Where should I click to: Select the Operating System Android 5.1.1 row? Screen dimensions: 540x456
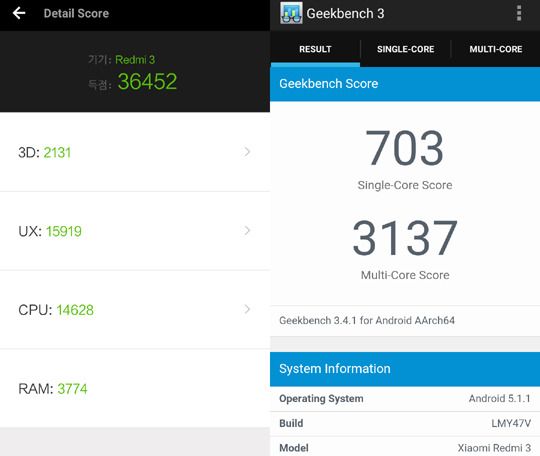point(405,398)
